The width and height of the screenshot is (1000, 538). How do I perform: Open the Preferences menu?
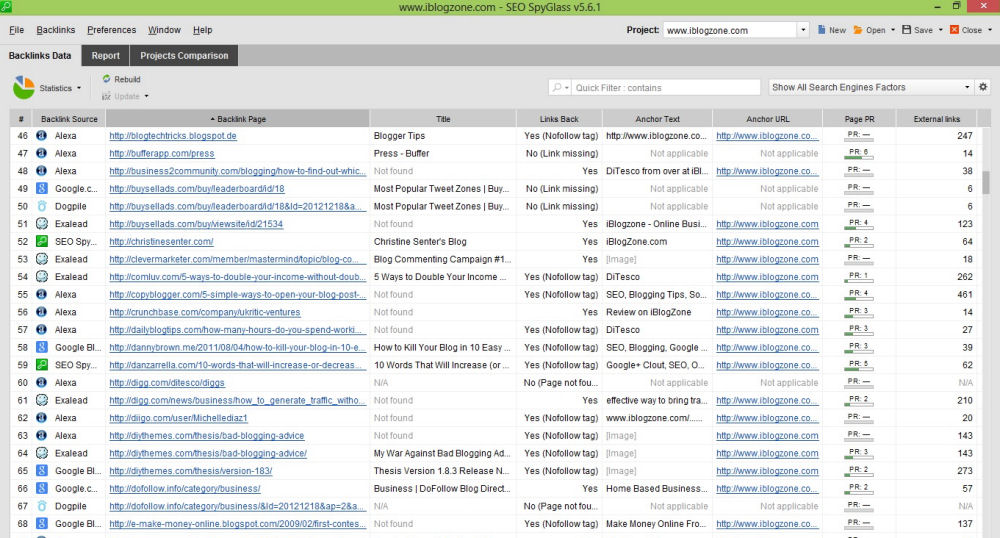pyautogui.click(x=112, y=30)
